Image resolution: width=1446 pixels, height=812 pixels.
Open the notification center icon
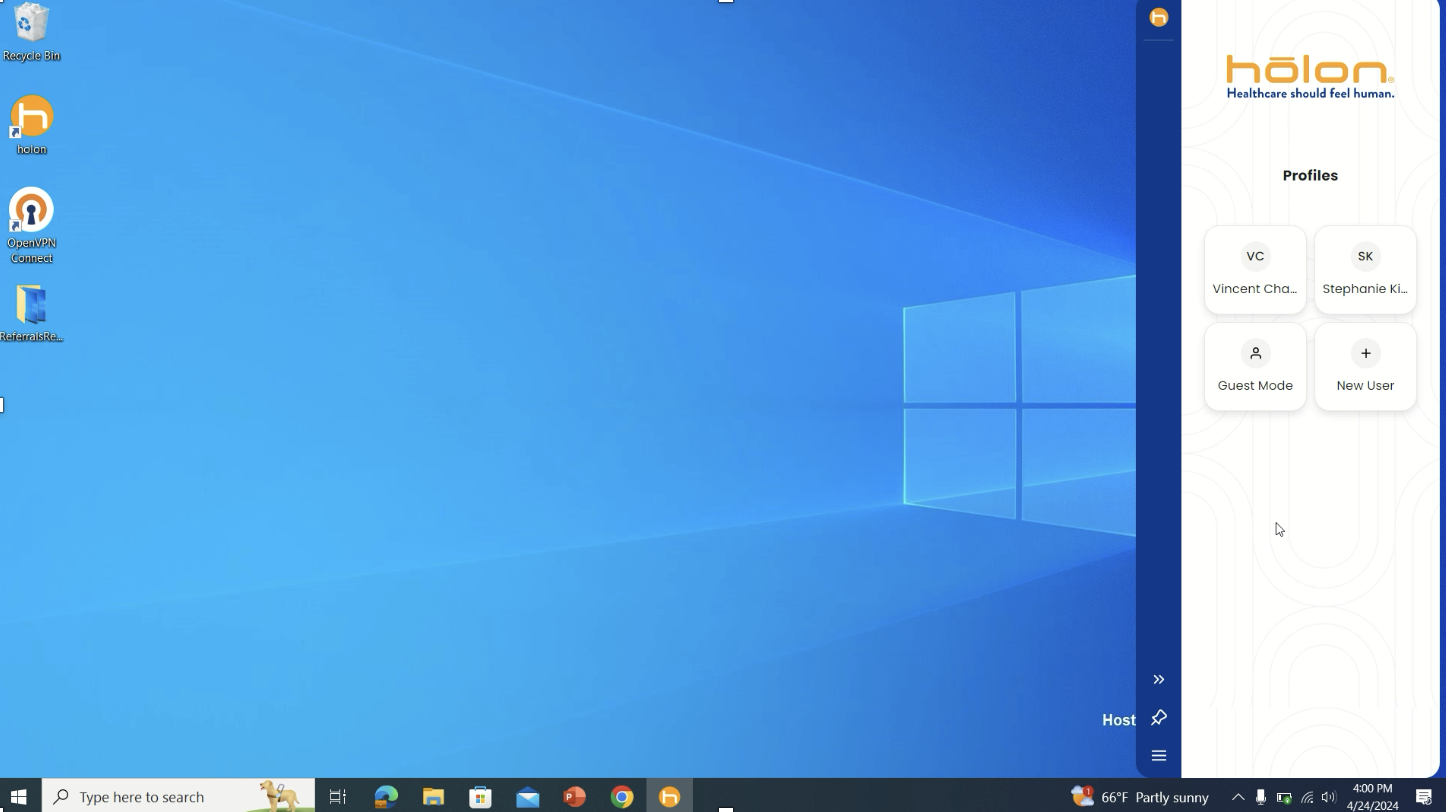click(1424, 796)
